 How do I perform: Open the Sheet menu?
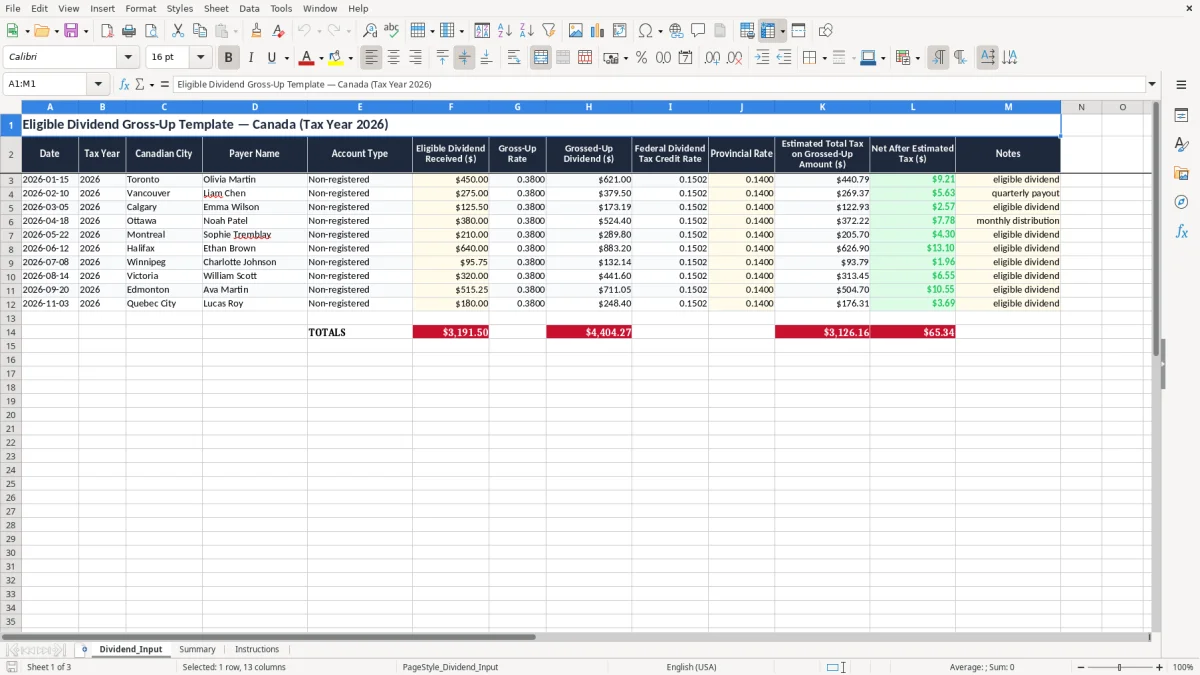point(216,8)
